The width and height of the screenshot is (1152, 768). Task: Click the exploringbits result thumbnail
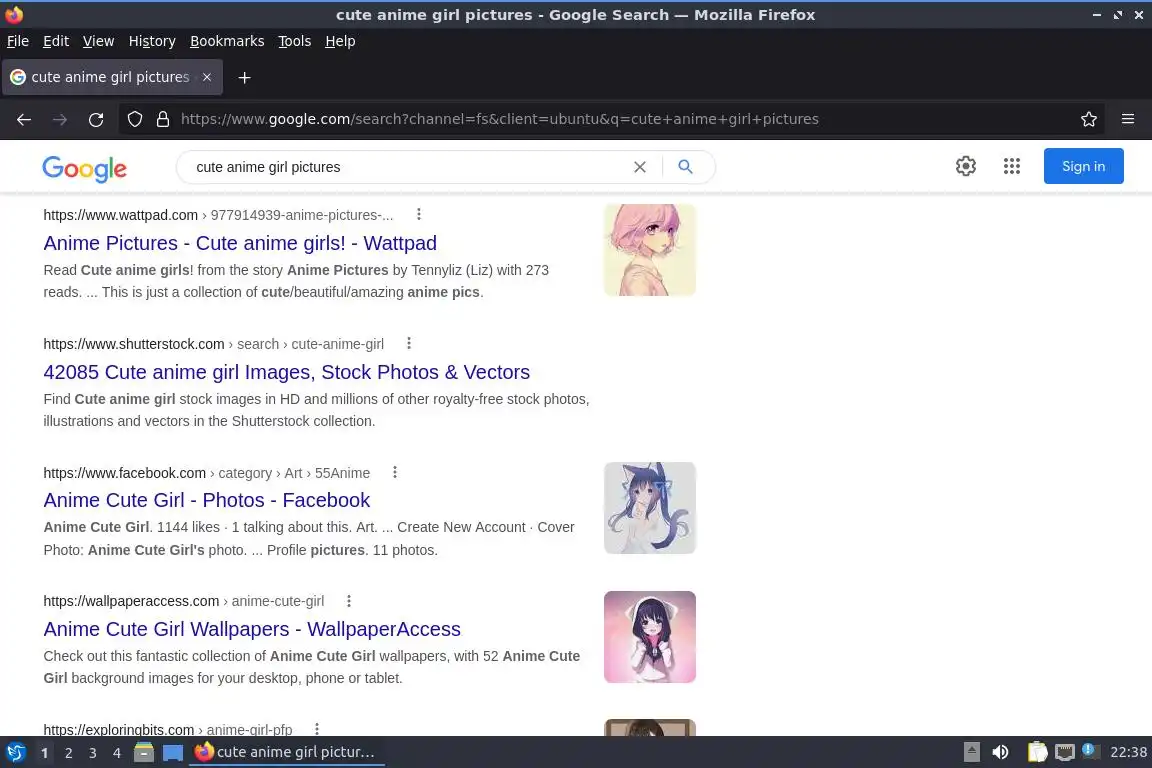649,728
